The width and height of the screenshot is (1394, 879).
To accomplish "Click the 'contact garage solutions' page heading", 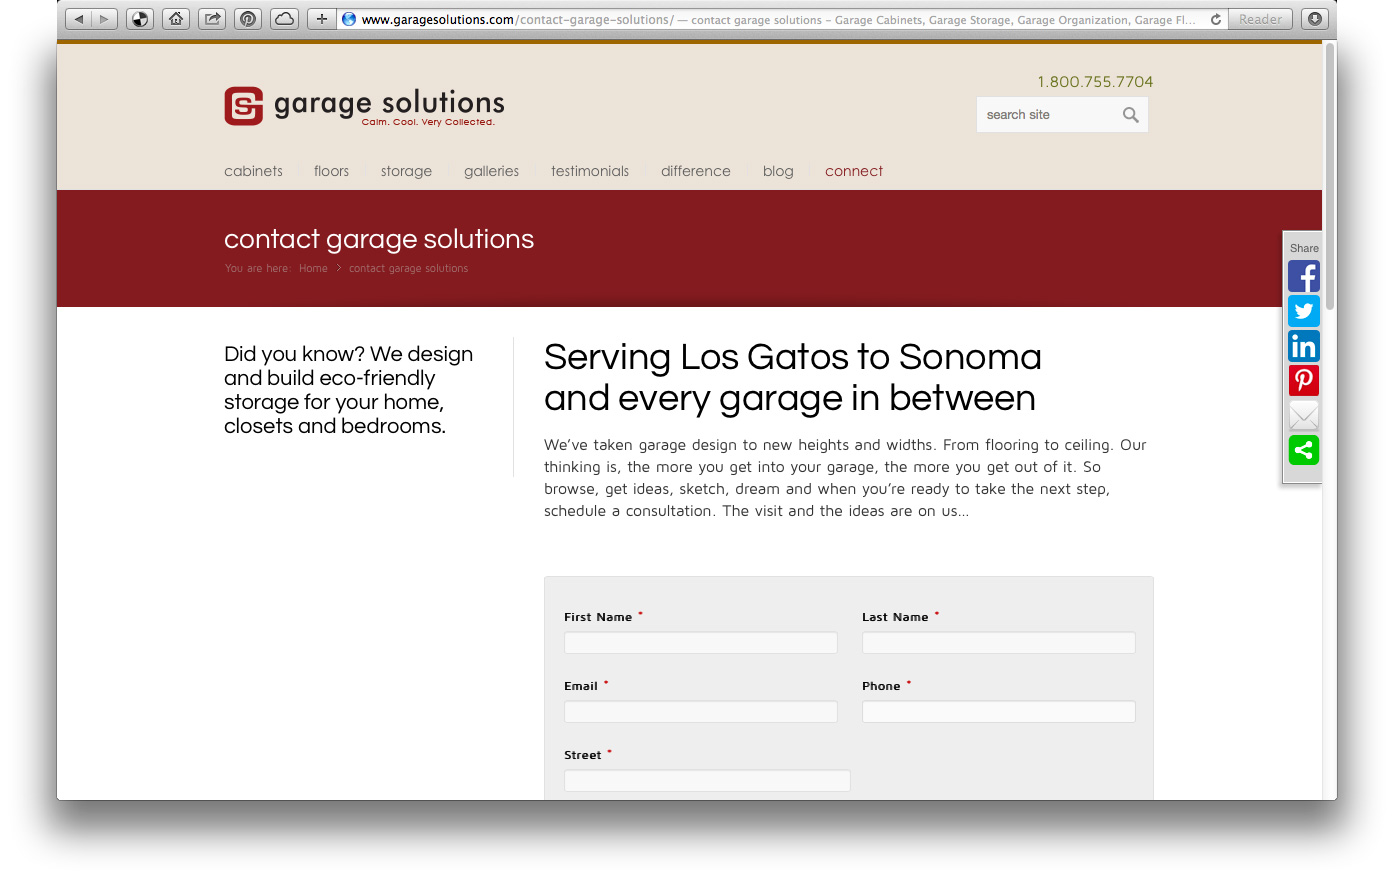I will (379, 239).
